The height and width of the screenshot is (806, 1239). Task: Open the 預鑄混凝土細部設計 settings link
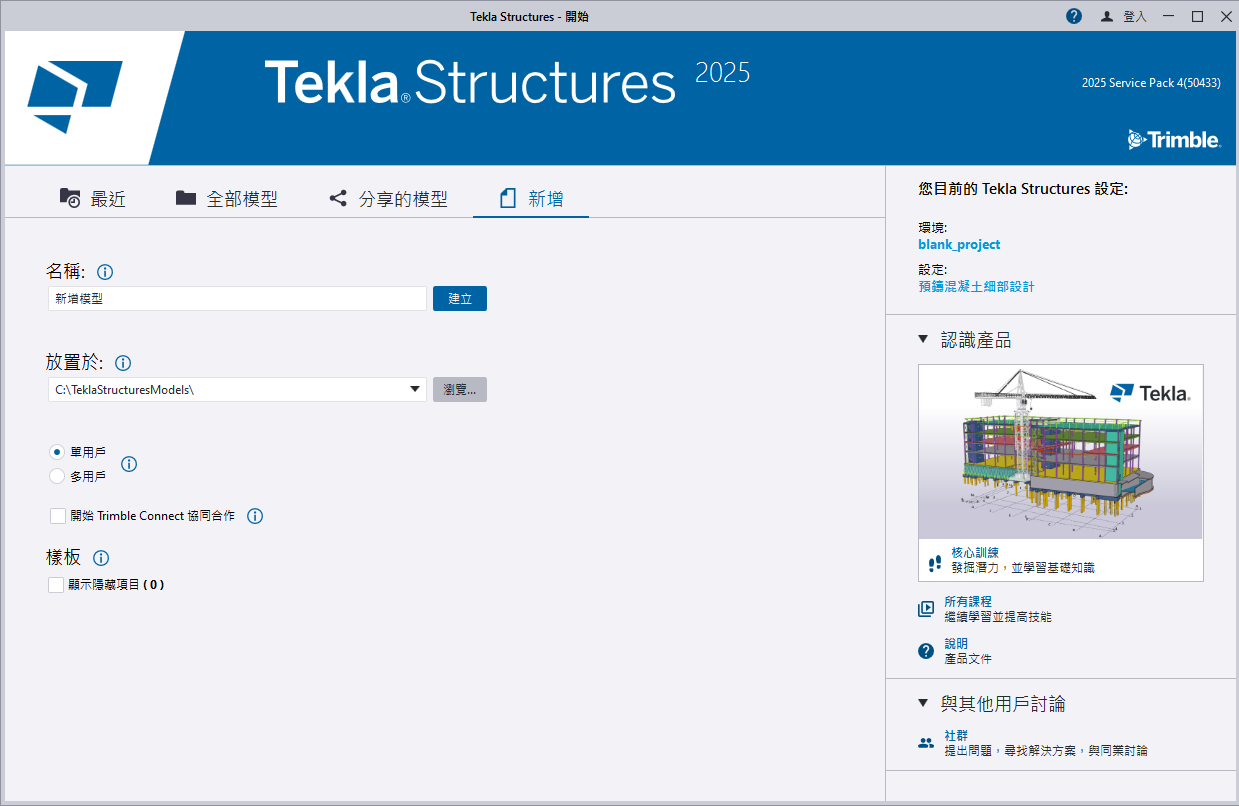pyautogui.click(x=976, y=286)
